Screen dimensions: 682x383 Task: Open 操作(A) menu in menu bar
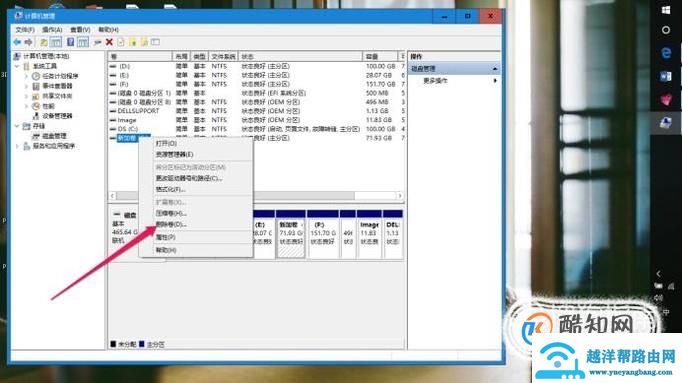52,30
